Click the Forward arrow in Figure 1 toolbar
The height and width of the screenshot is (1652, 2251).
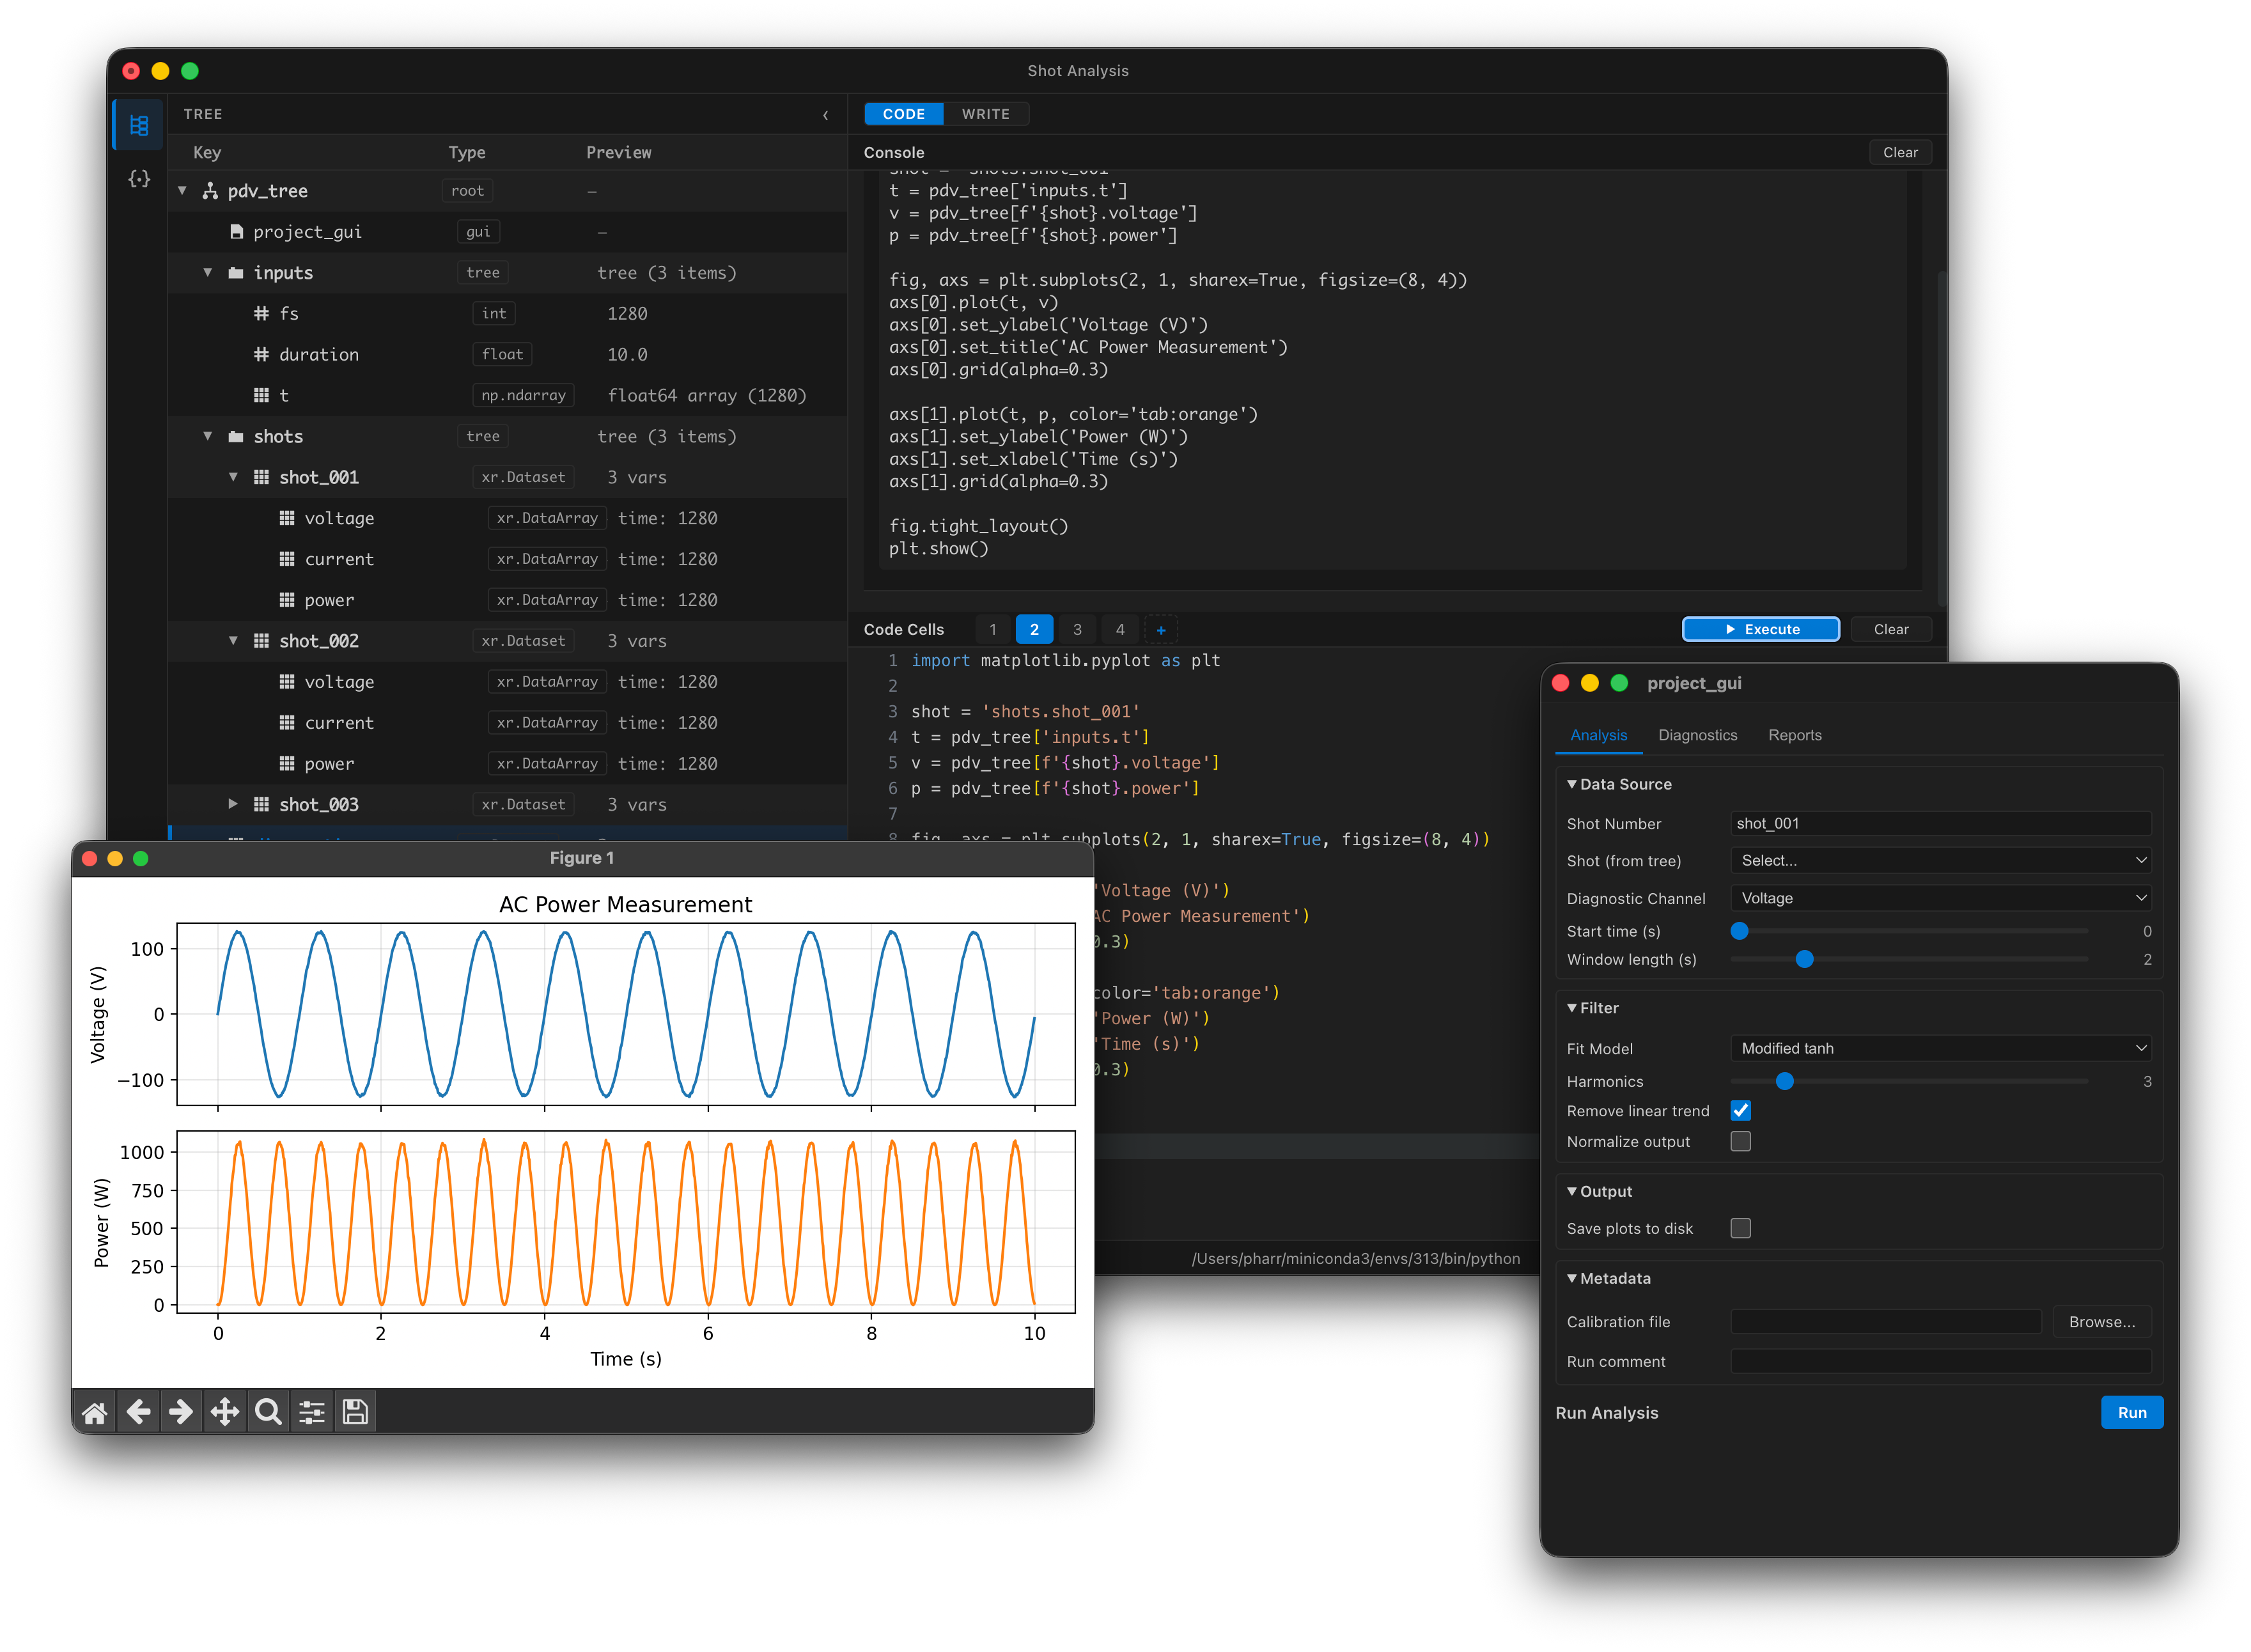(x=181, y=1413)
